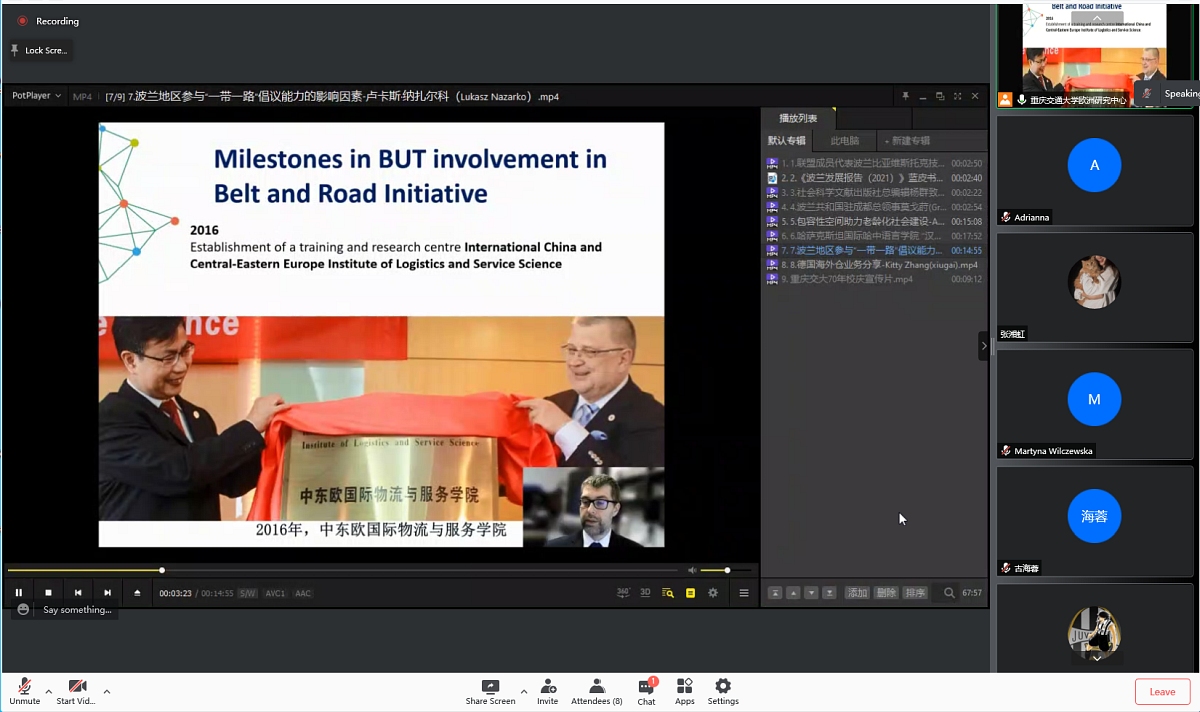Show previous participants with up chevron

point(1097,18)
